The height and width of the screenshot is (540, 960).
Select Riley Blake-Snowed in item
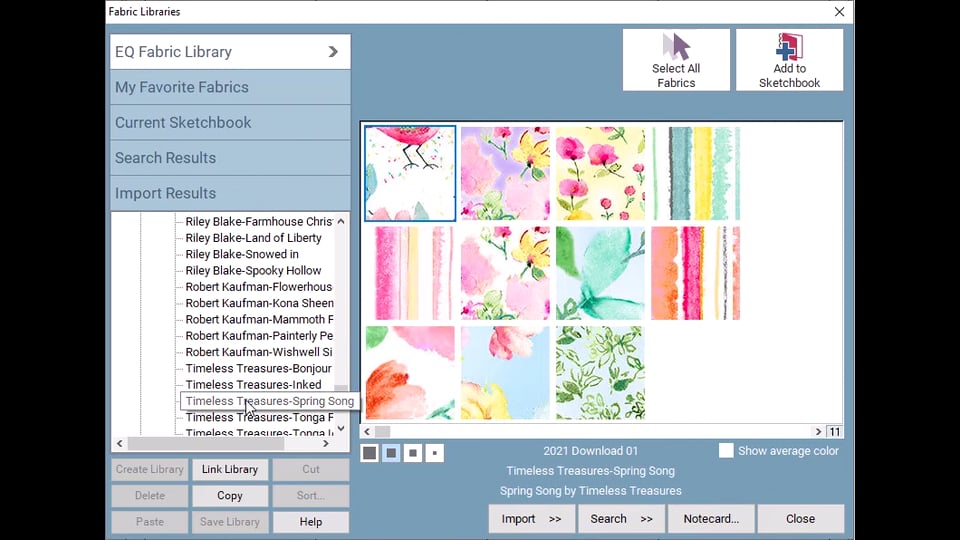pyautogui.click(x=242, y=254)
